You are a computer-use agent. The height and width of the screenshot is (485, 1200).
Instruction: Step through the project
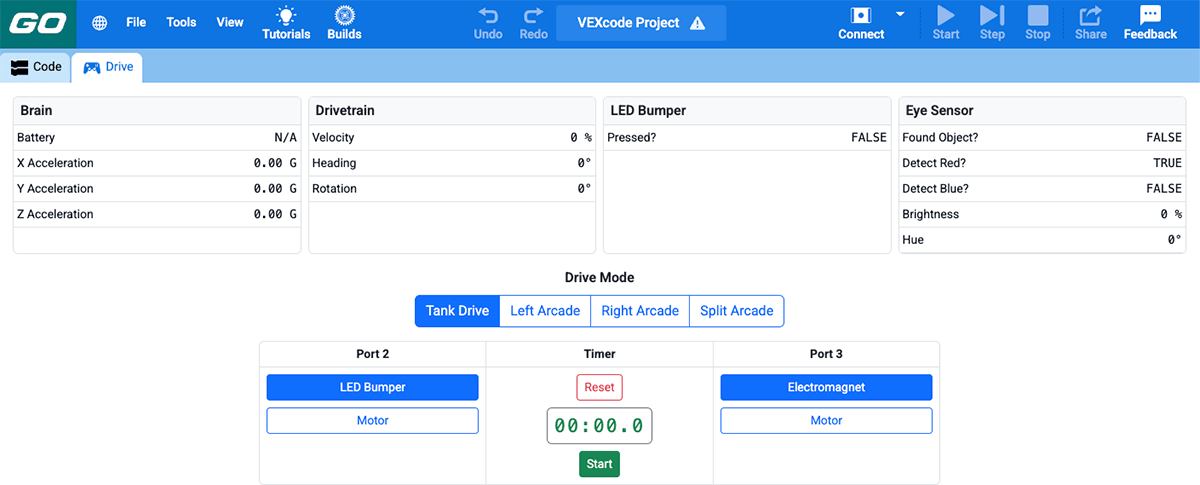(992, 23)
